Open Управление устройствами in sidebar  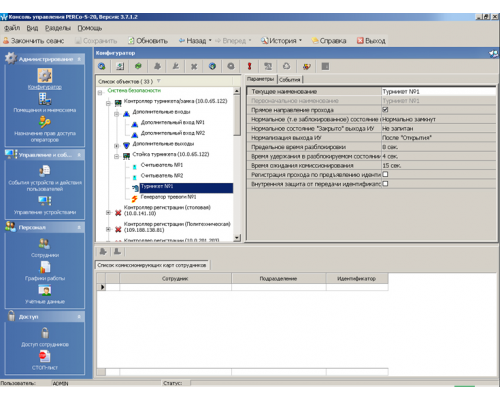click(45, 205)
